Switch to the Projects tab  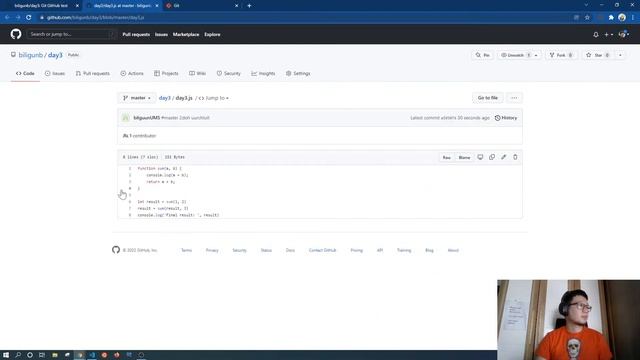click(166, 73)
